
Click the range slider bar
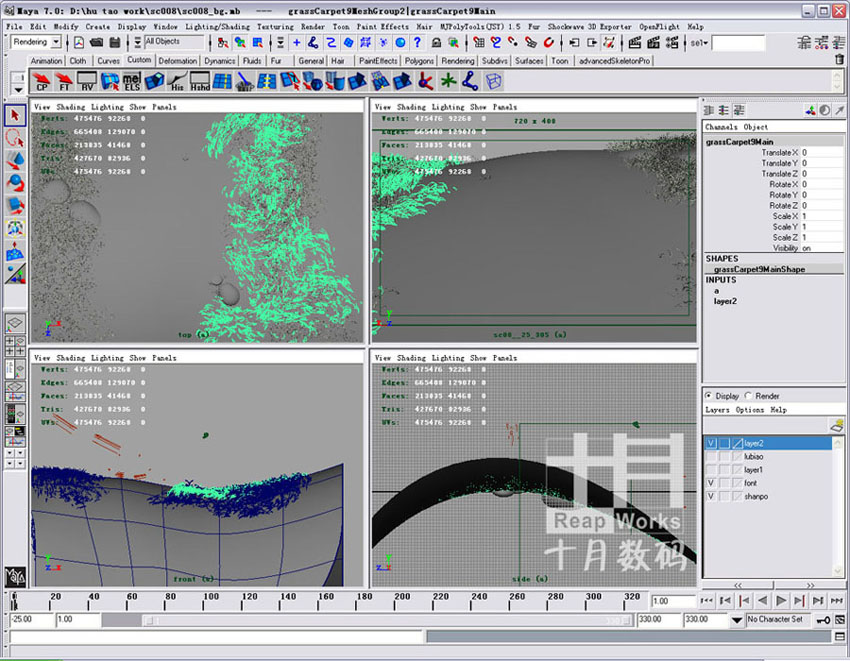click(388, 620)
